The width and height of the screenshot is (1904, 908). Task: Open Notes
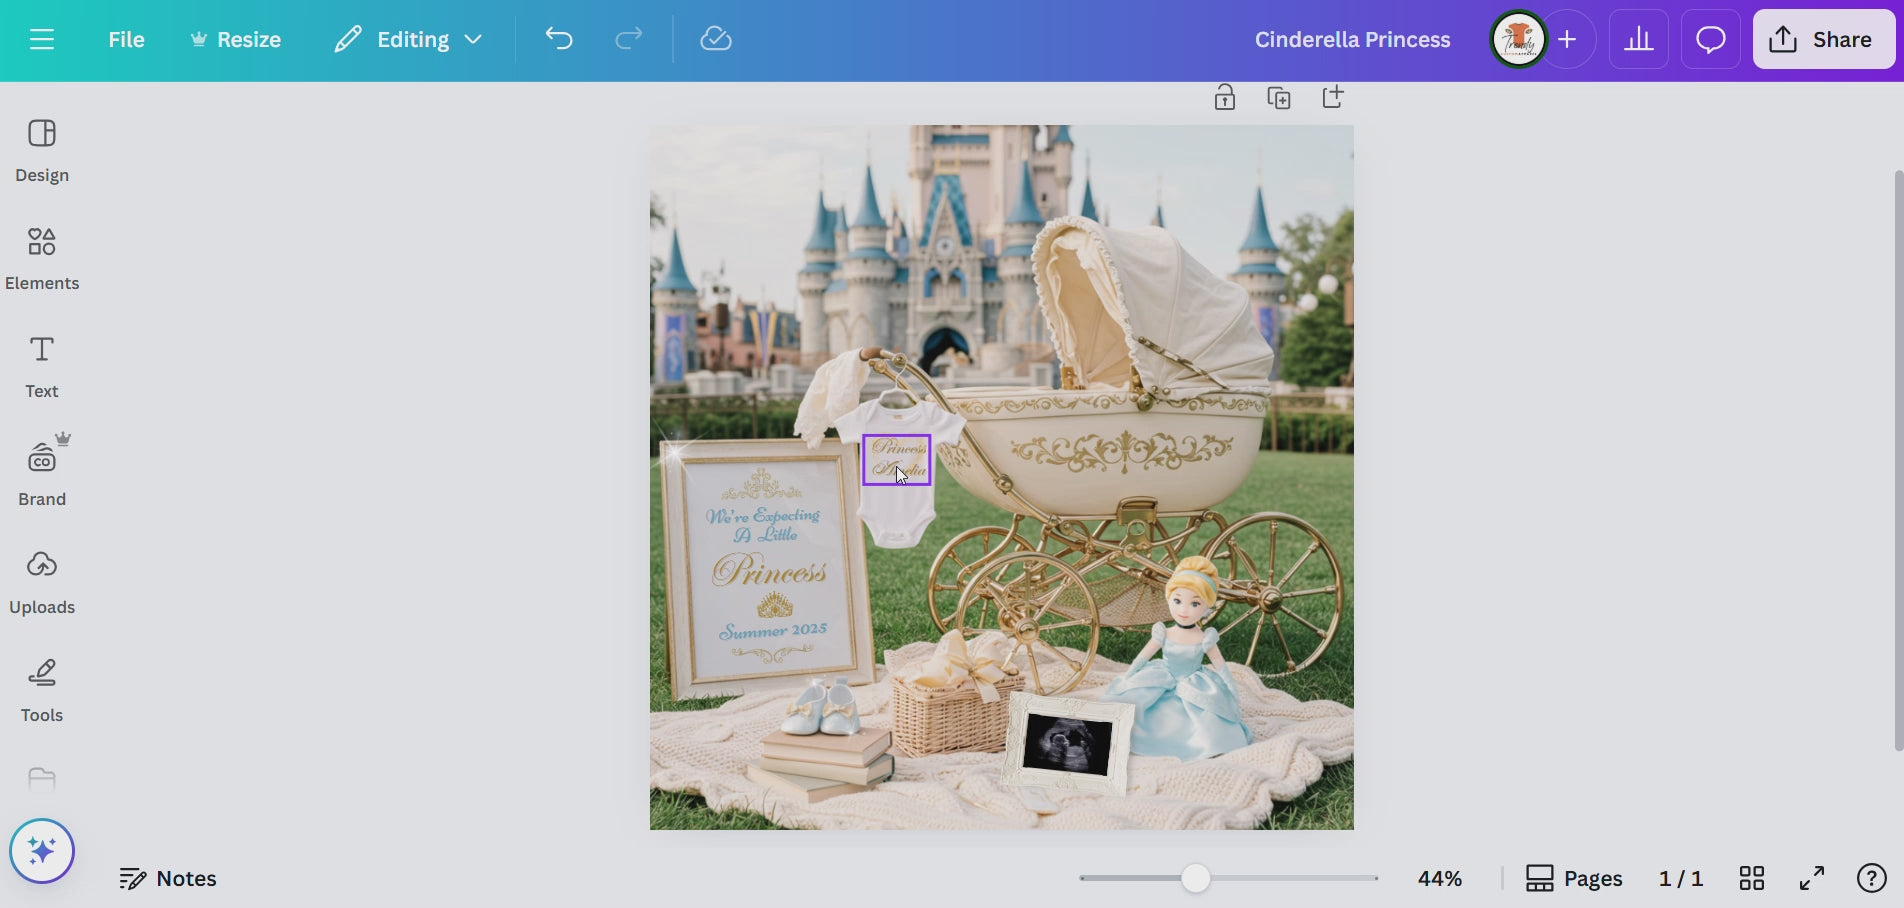click(168, 878)
